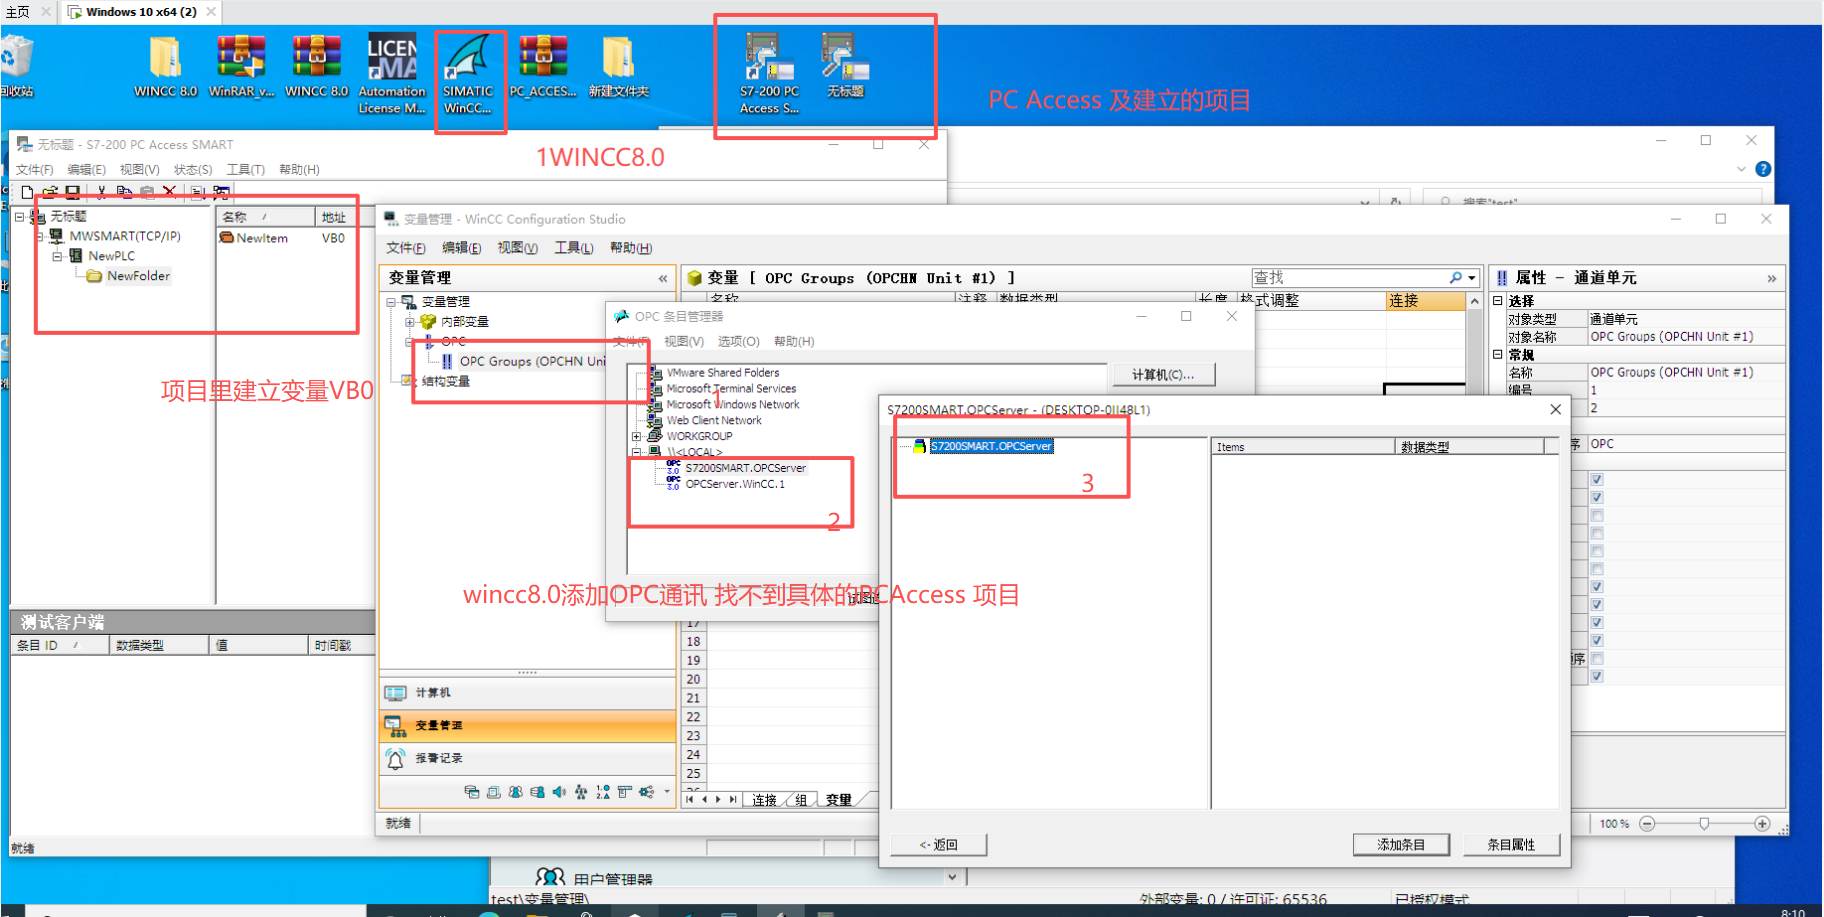Image resolution: width=1824 pixels, height=917 pixels.
Task: Launch the S7-200 PC Access S... desktop shortcut
Action: click(769, 74)
